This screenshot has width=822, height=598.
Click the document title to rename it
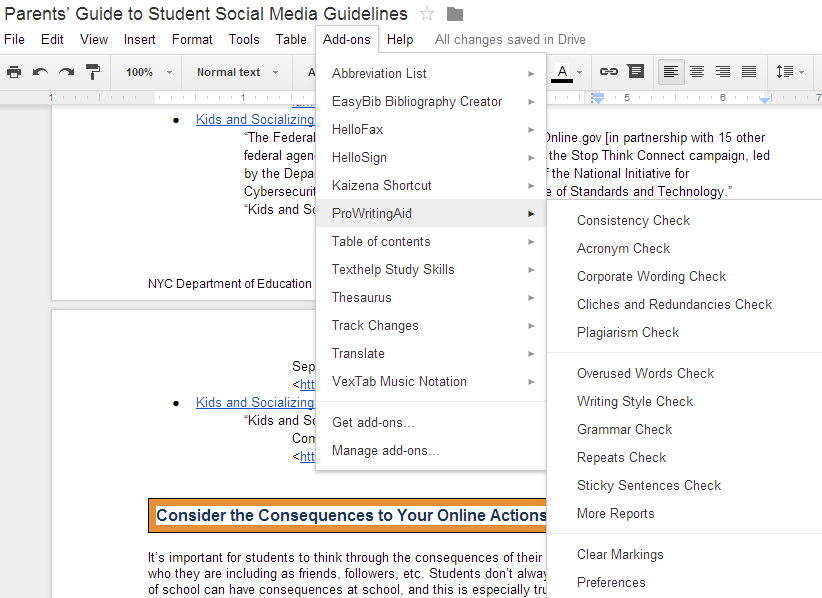(x=206, y=14)
